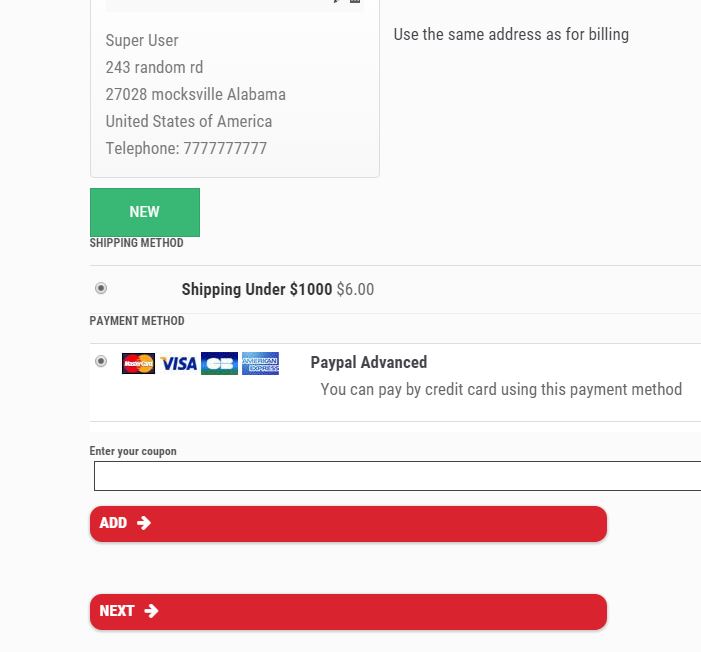Image resolution: width=701 pixels, height=652 pixels.
Task: Select the Super User address name
Action: pyautogui.click(x=142, y=41)
